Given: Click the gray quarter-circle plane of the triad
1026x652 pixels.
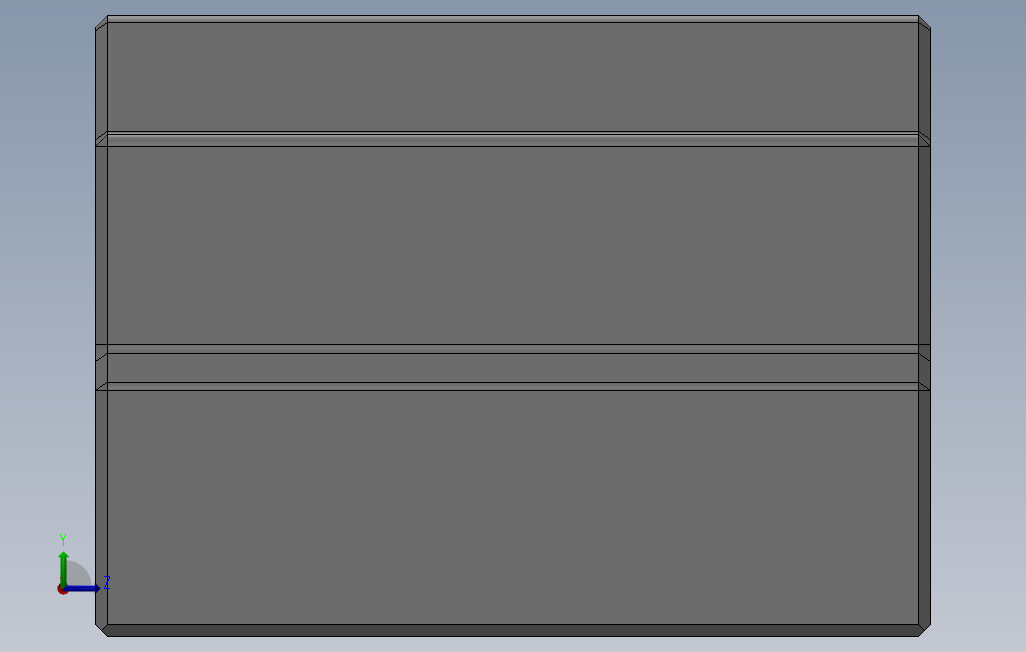Looking at the screenshot, I should 79,573.
